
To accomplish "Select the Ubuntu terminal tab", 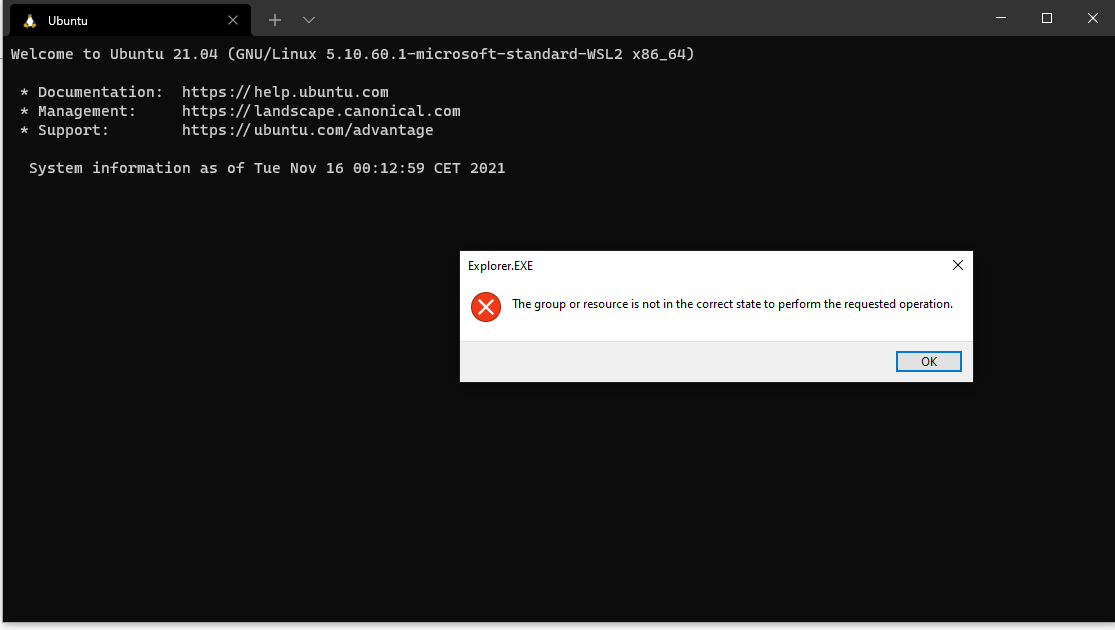I will pos(130,20).
